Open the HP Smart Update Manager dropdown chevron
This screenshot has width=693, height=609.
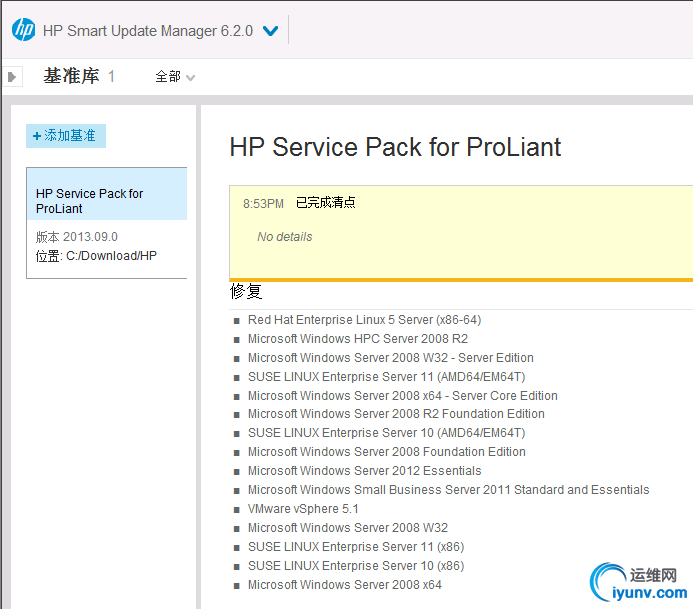pyautogui.click(x=270, y=31)
